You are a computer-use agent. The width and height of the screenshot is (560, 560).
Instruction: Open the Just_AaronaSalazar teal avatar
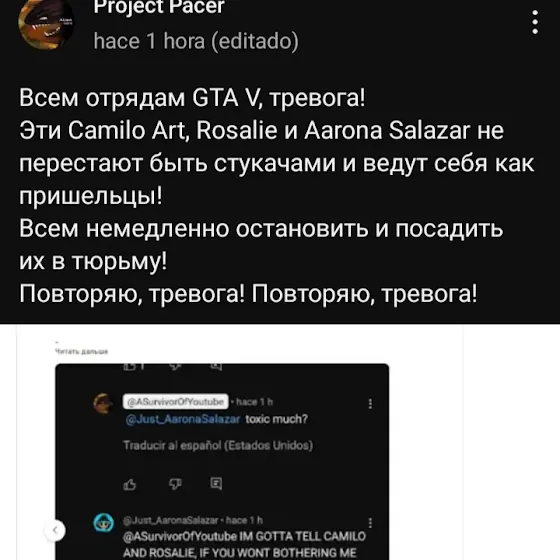104,523
